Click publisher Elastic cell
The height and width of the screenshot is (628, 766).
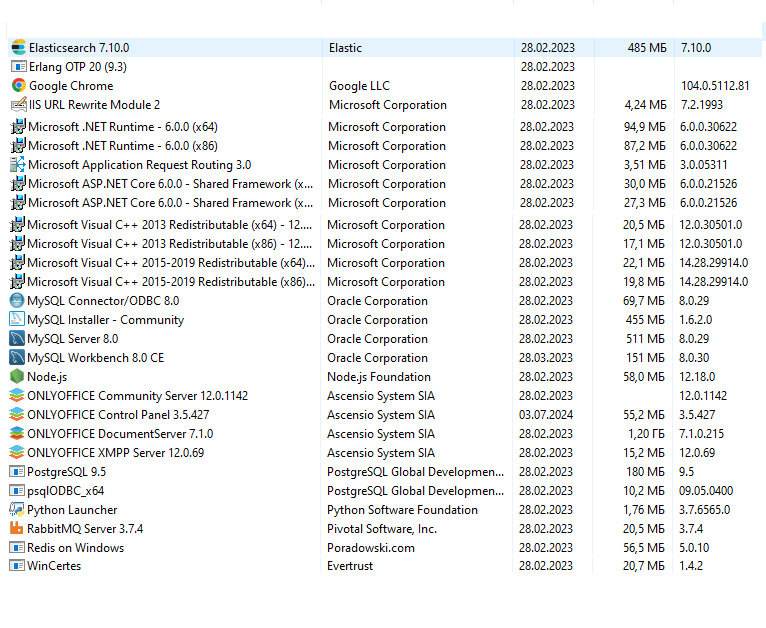pyautogui.click(x=345, y=48)
